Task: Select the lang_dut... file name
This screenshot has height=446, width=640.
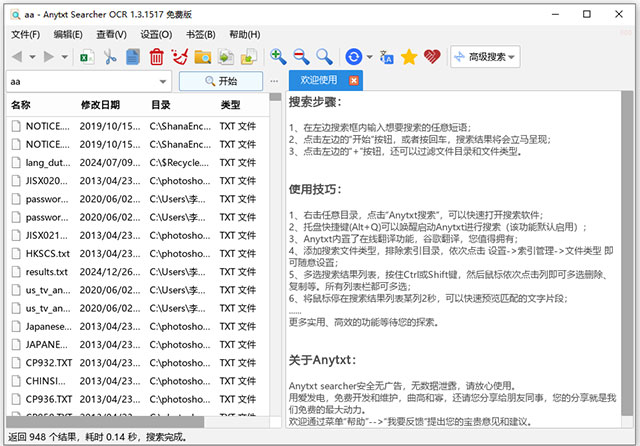Action: click(48, 163)
